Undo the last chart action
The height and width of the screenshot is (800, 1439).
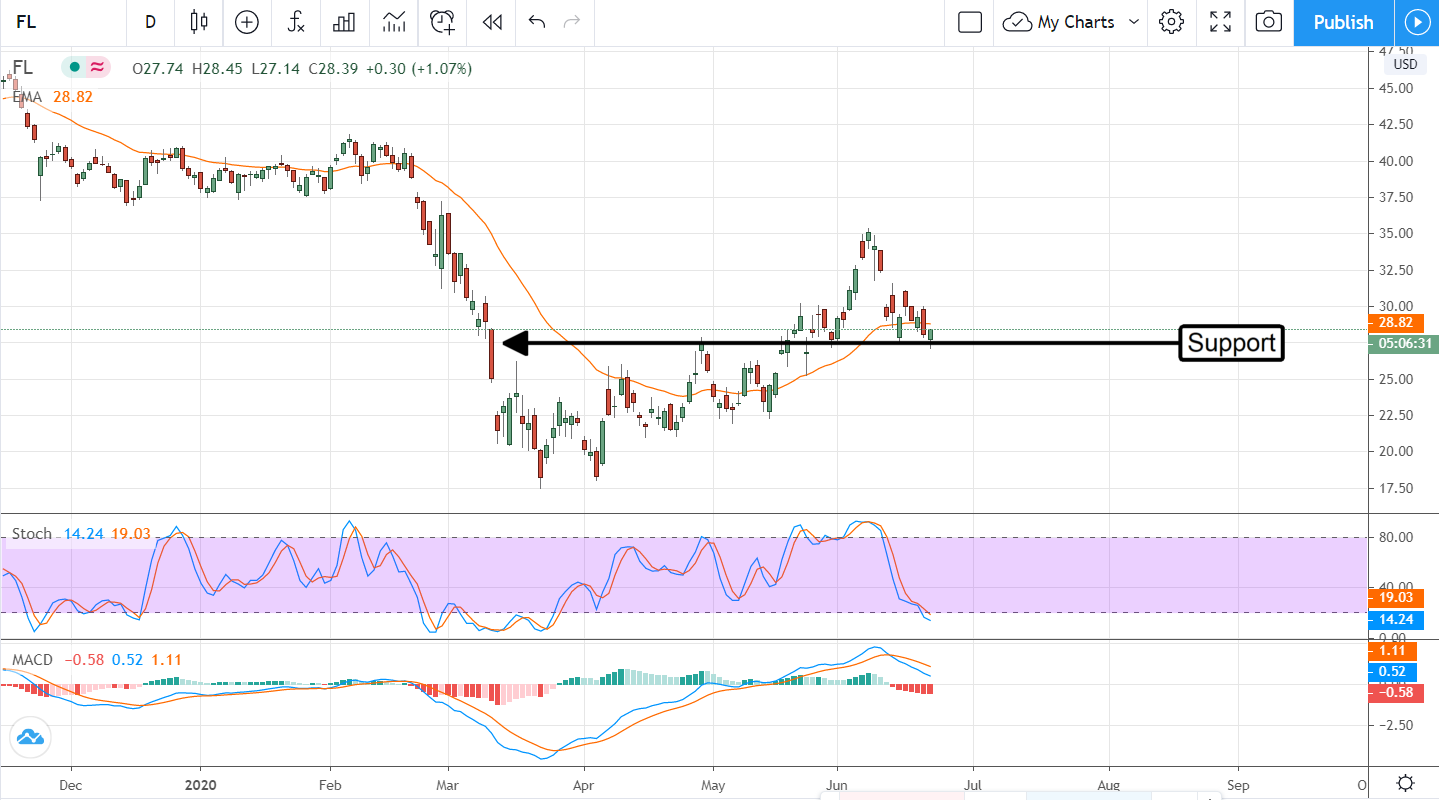(537, 22)
